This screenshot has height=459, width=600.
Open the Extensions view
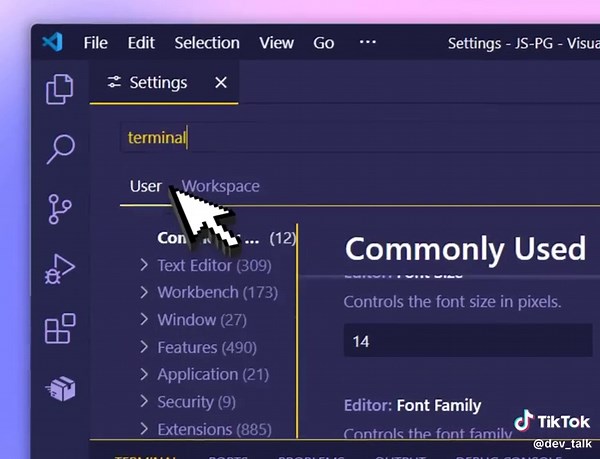pyautogui.click(x=60, y=329)
